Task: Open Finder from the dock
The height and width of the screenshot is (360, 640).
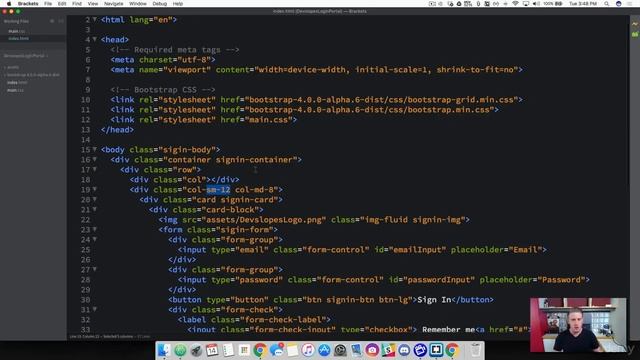Action: point(164,350)
